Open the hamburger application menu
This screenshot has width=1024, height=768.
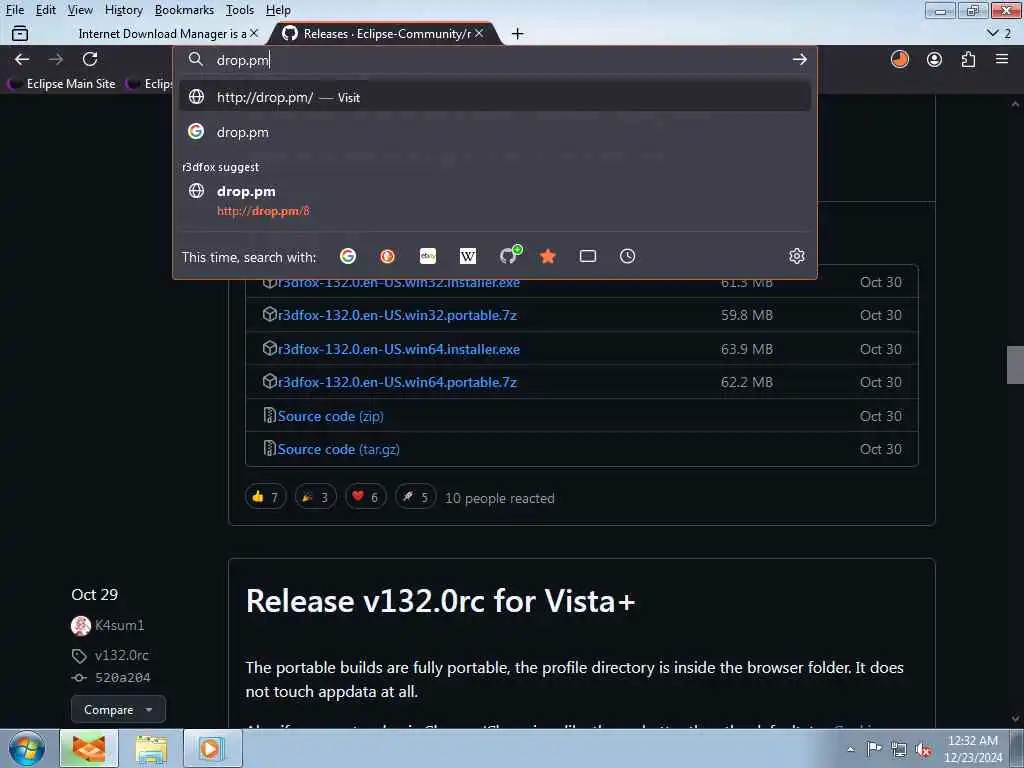click(1002, 59)
